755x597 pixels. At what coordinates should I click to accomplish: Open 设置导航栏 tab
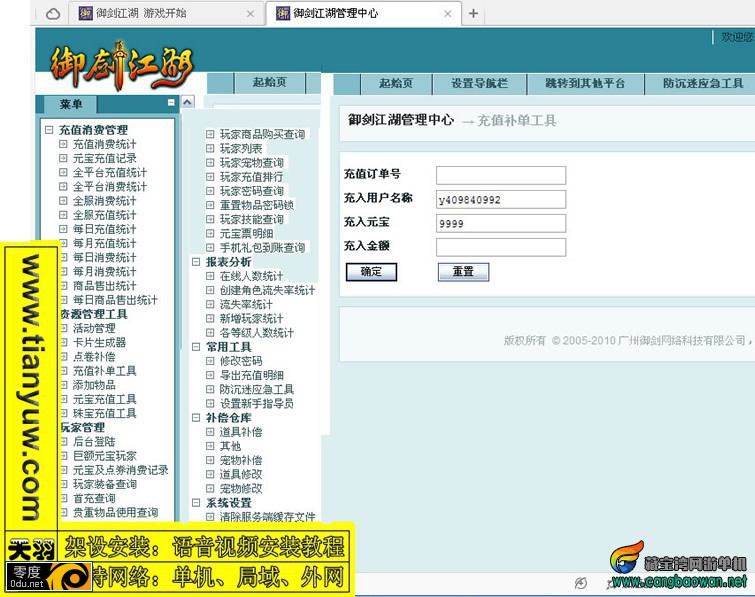tap(480, 84)
